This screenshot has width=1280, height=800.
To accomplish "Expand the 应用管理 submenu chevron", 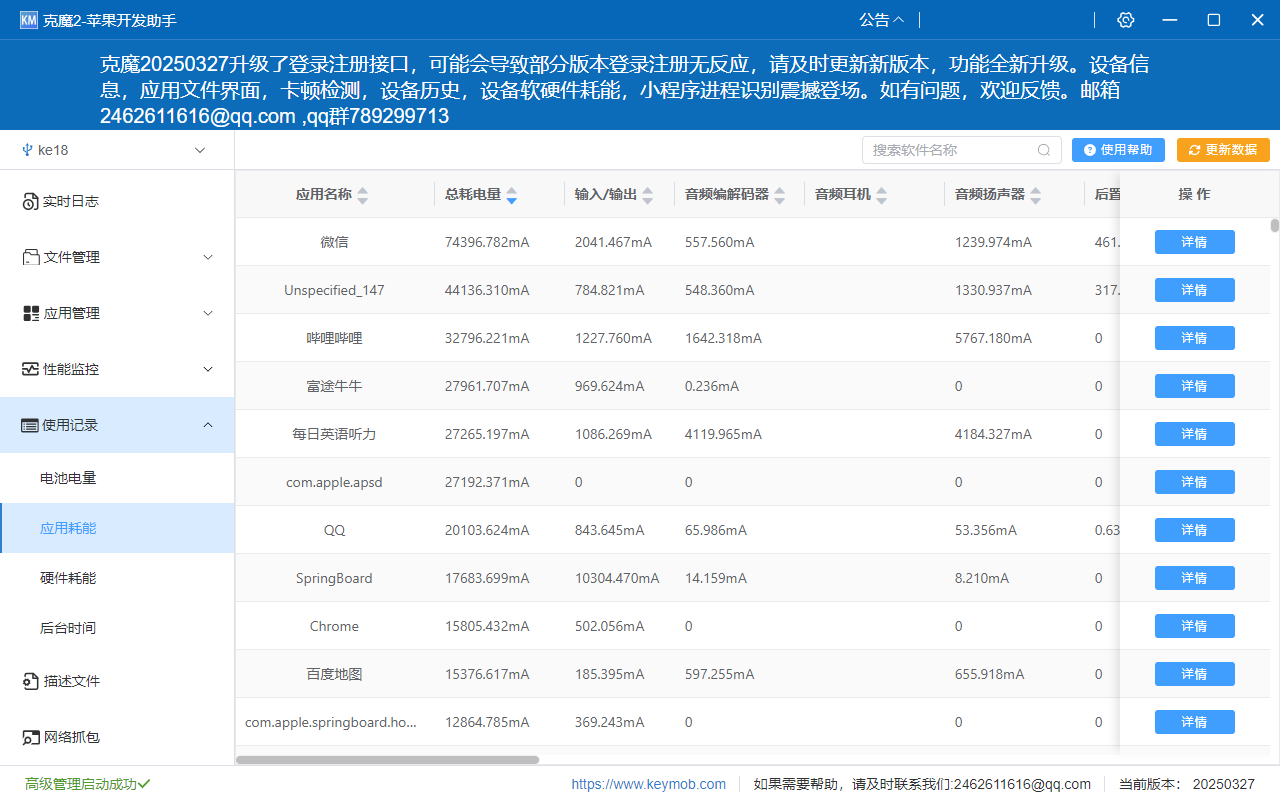I will click(208, 313).
